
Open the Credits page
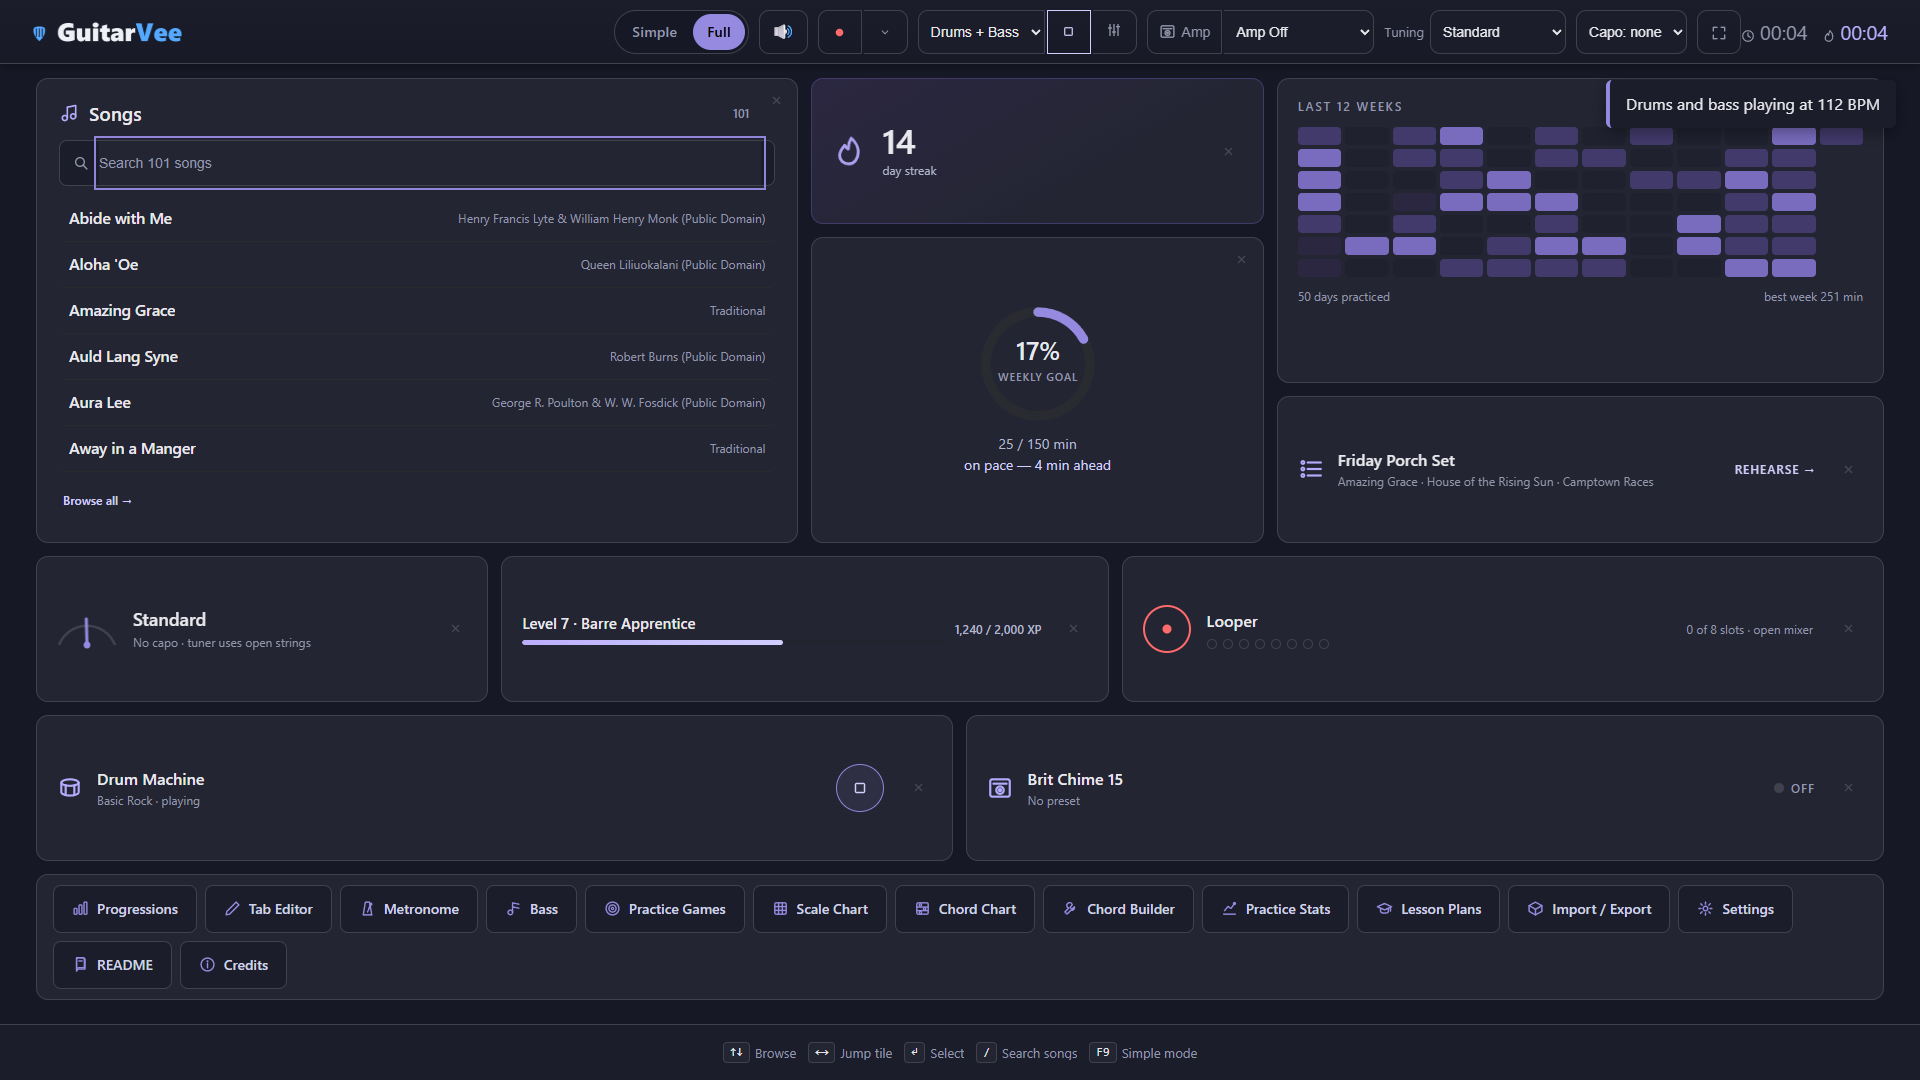[233, 965]
